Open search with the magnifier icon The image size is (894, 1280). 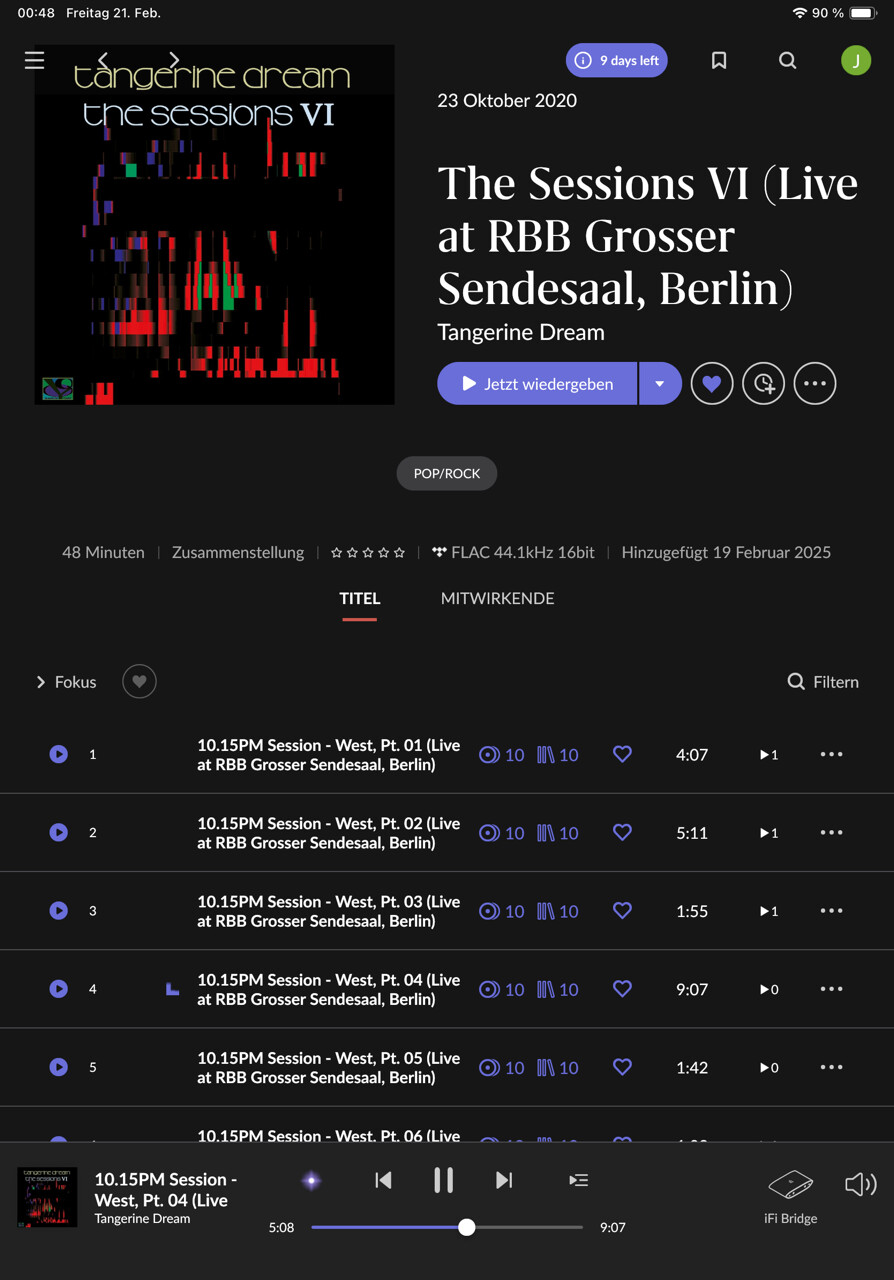[788, 61]
